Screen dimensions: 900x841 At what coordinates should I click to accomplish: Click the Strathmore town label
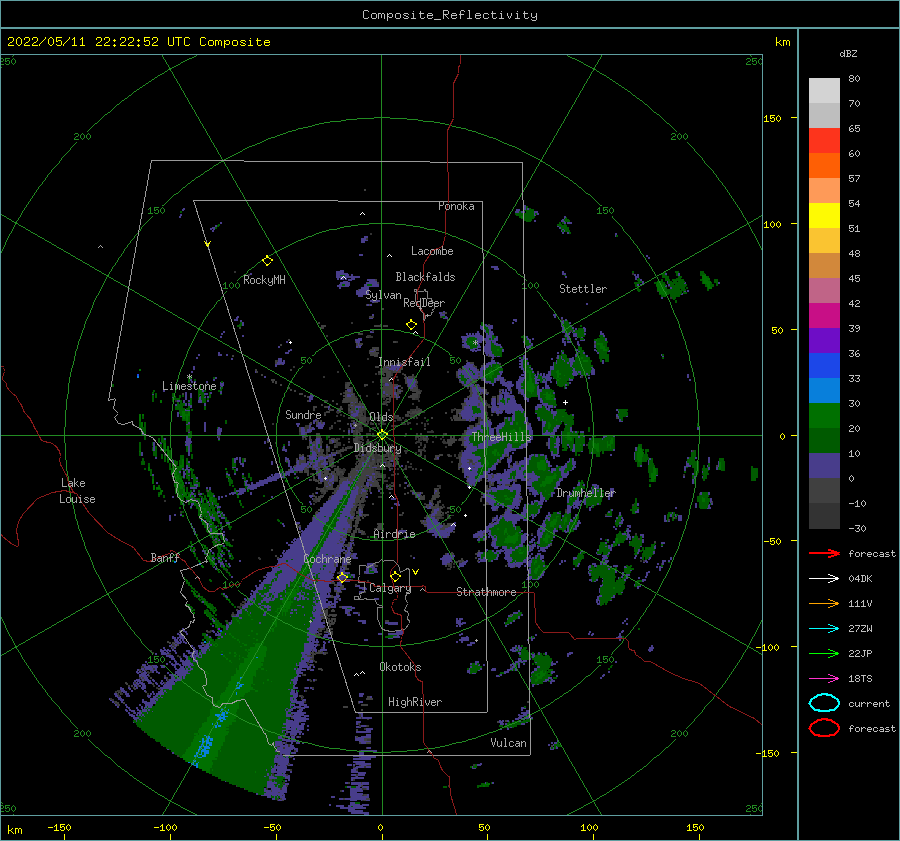[486, 592]
